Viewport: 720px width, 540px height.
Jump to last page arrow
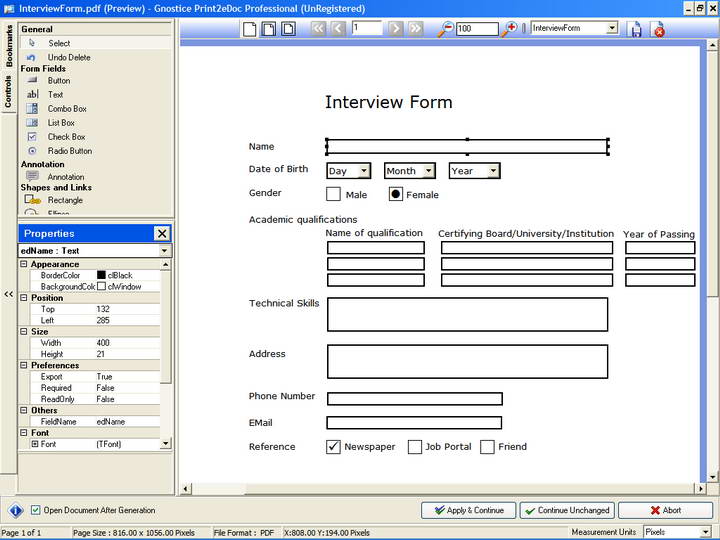[415, 29]
